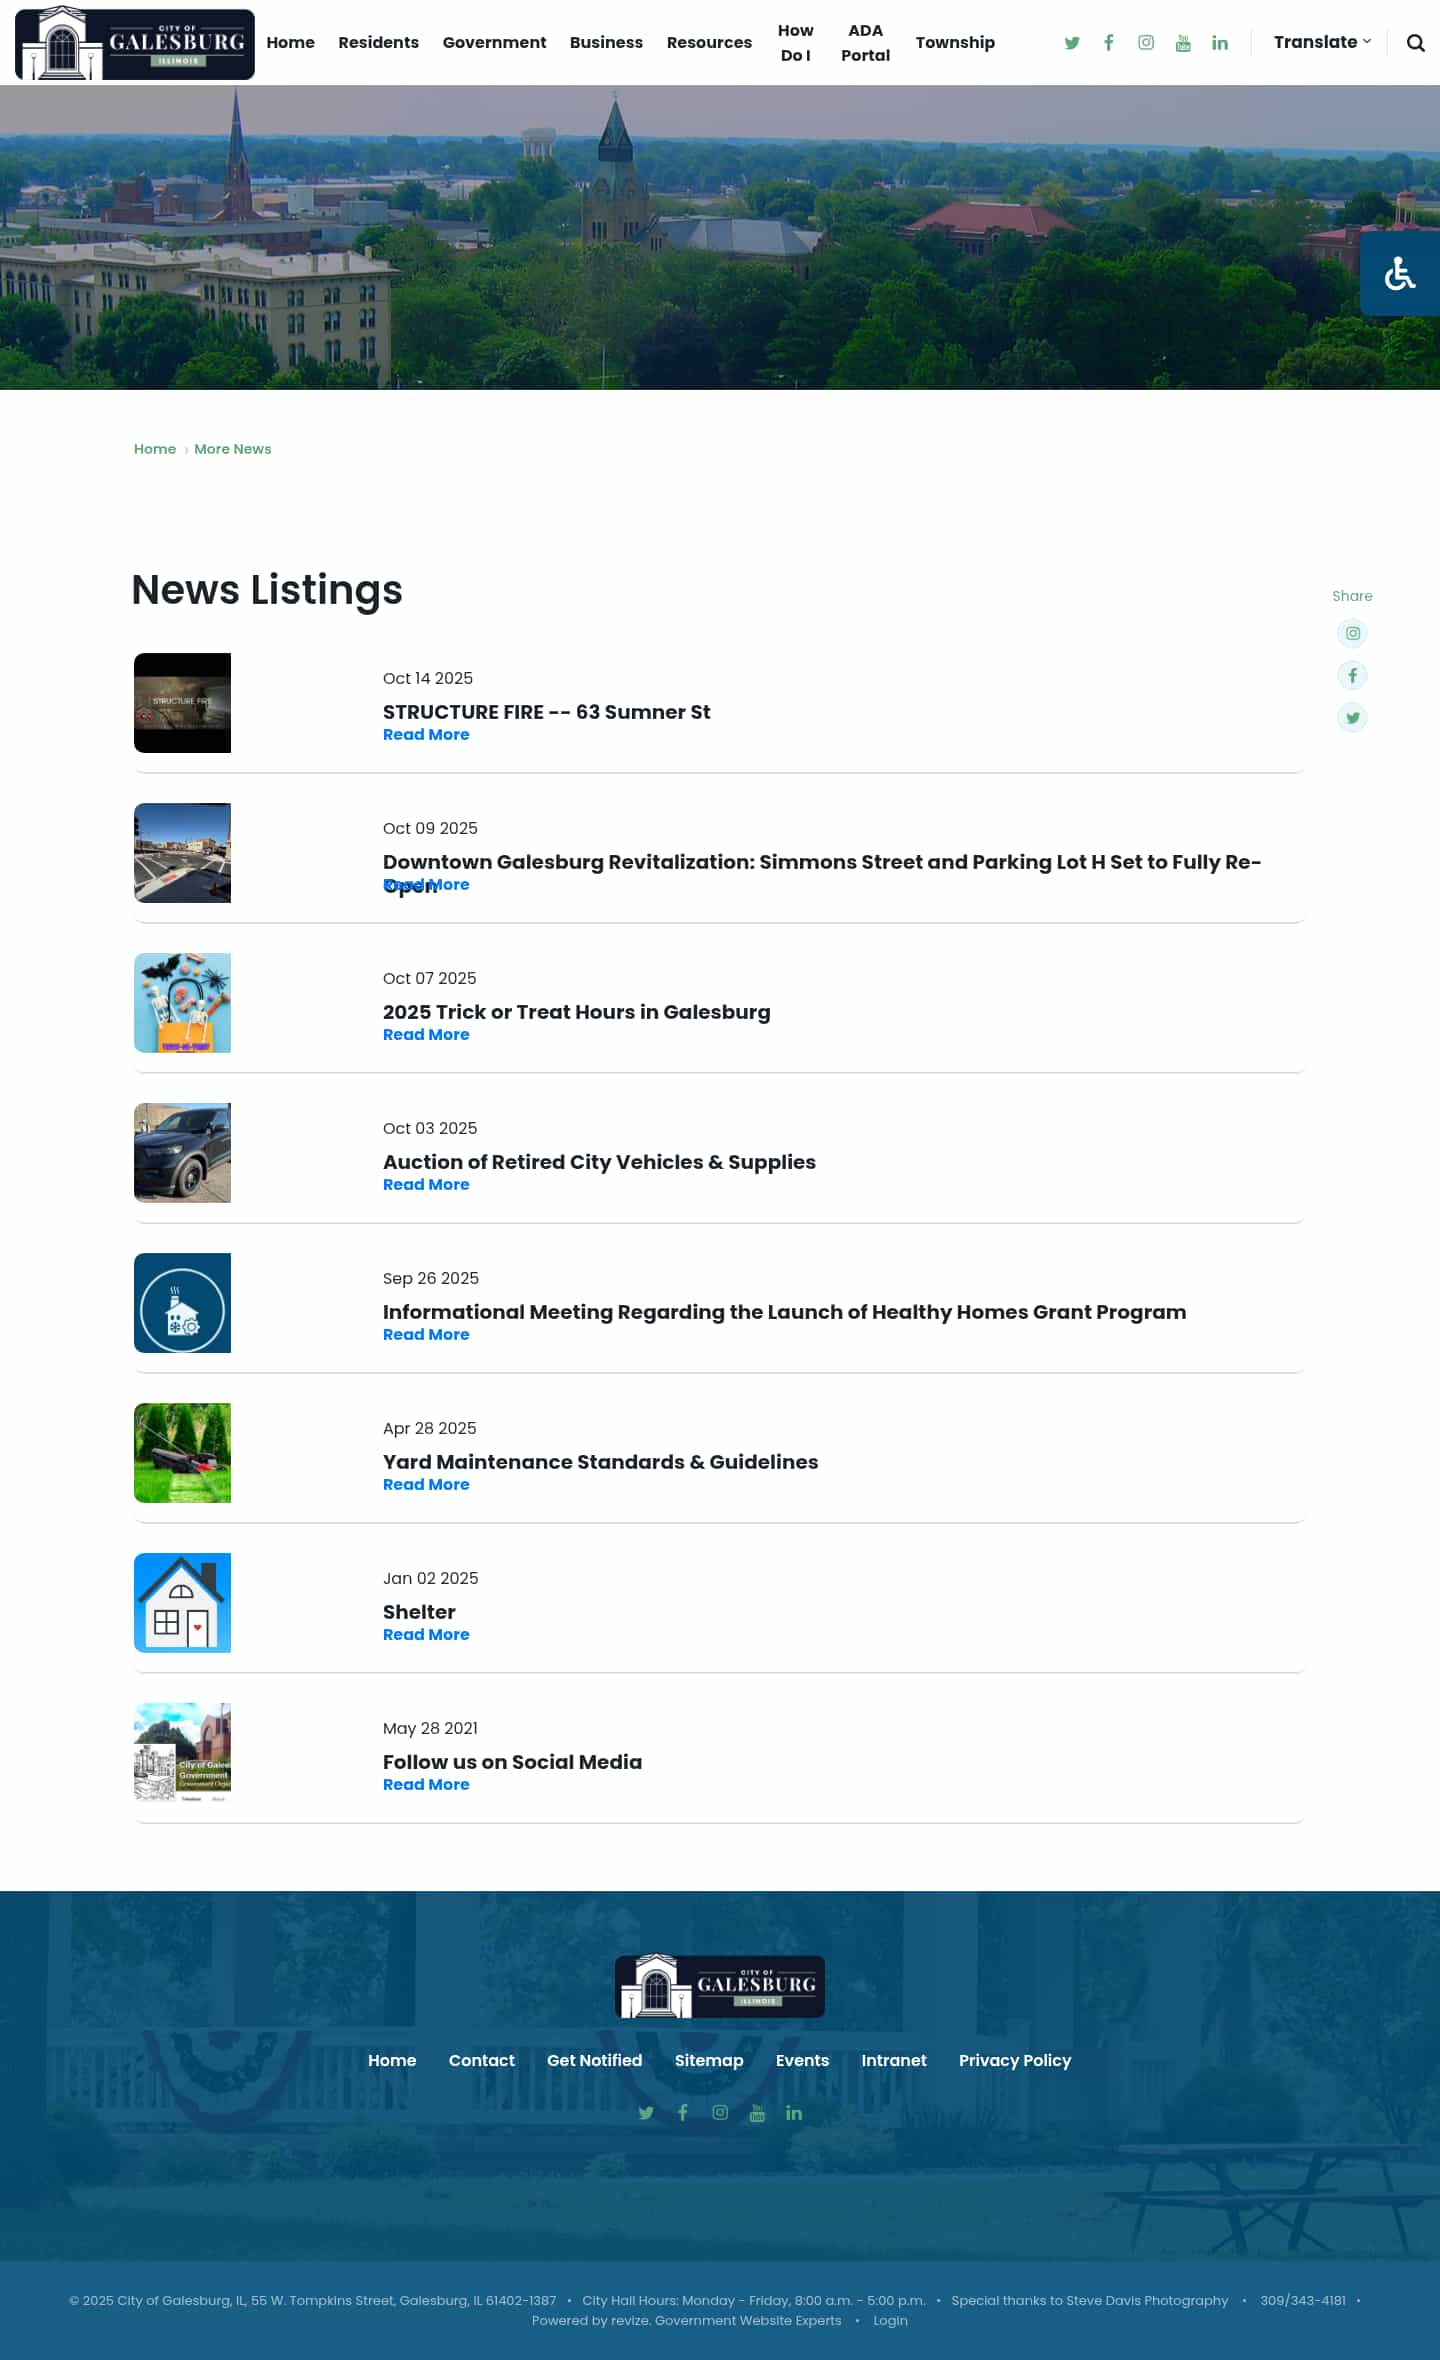Go to Home in the breadcrumb
Screen dimensions: 1440x2360
point(155,449)
